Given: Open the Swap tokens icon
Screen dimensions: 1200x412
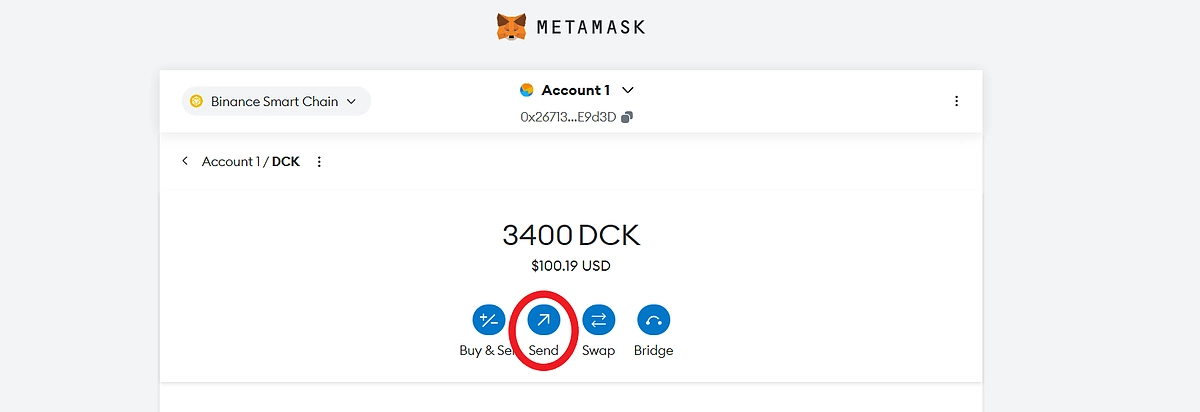Looking at the screenshot, I should pyautogui.click(x=598, y=320).
